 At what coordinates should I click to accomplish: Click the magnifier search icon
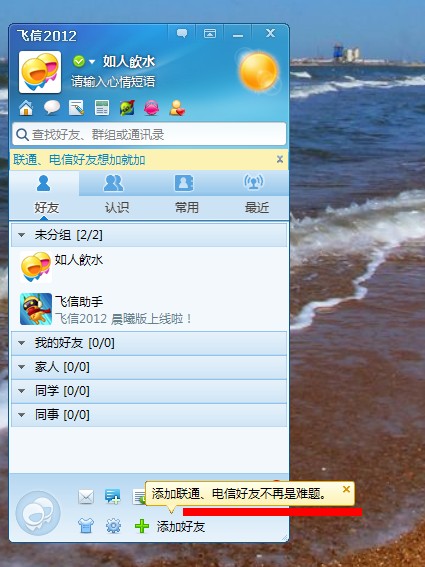(22, 135)
